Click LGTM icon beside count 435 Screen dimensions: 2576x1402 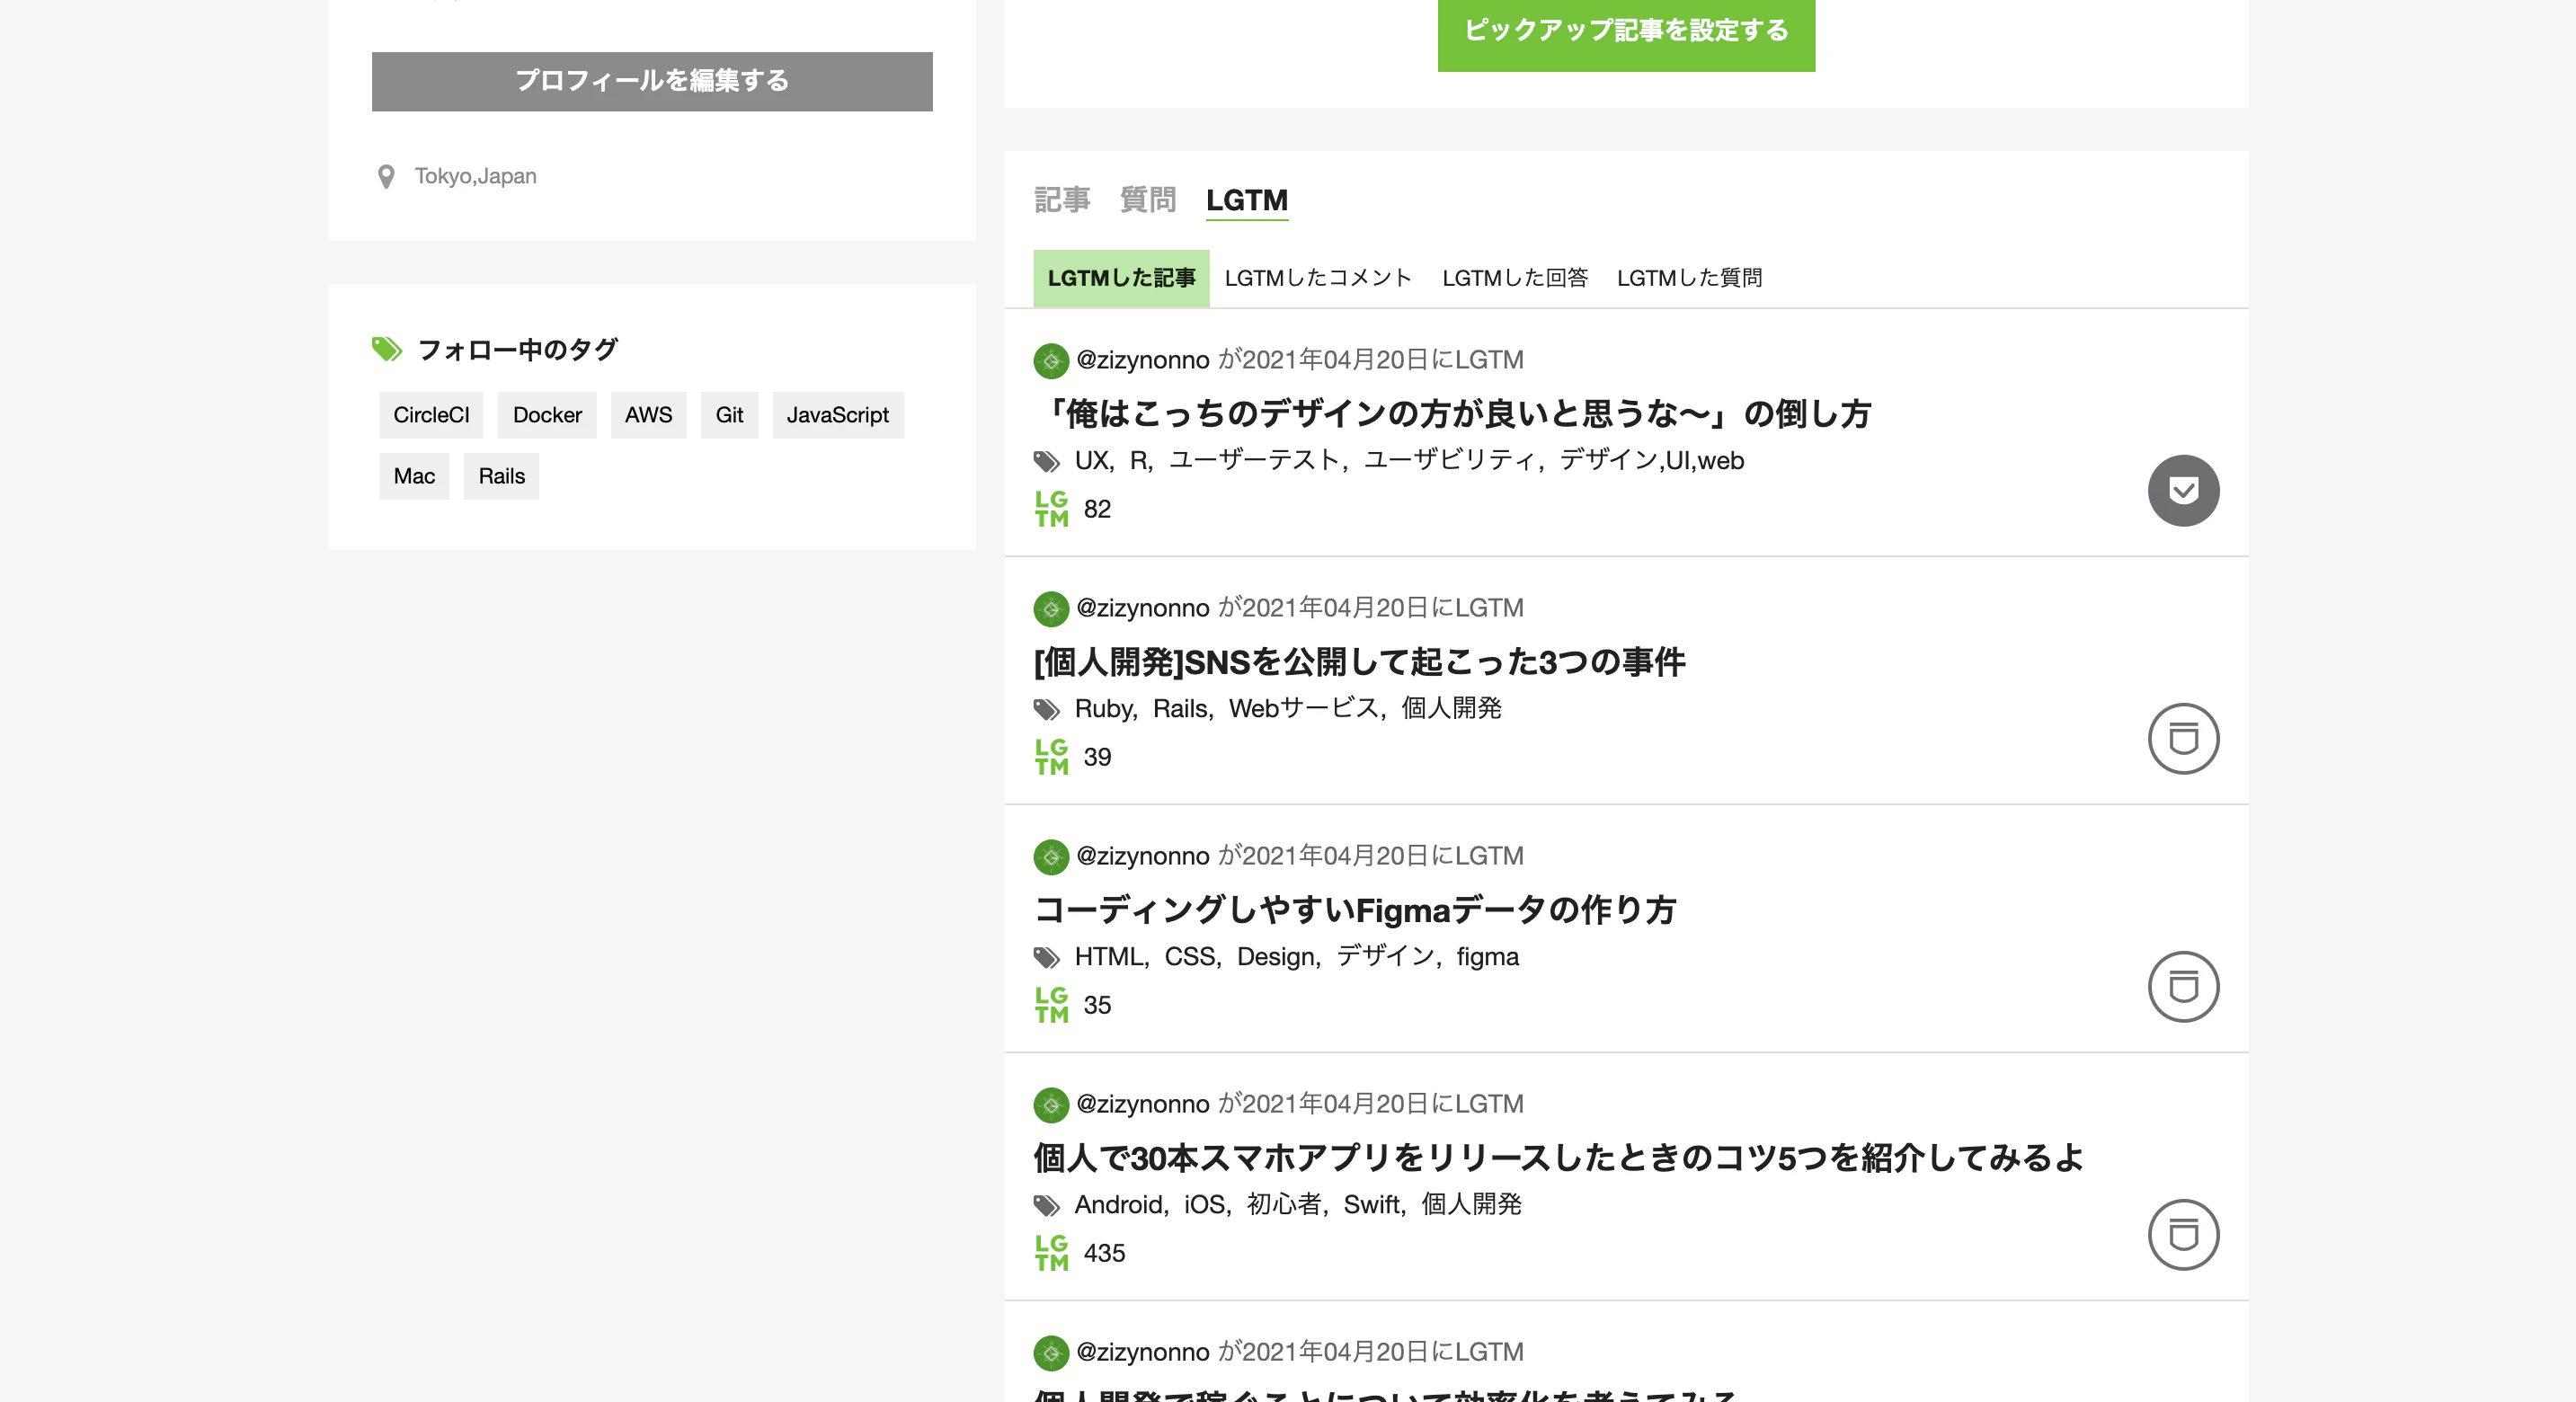[1051, 1253]
